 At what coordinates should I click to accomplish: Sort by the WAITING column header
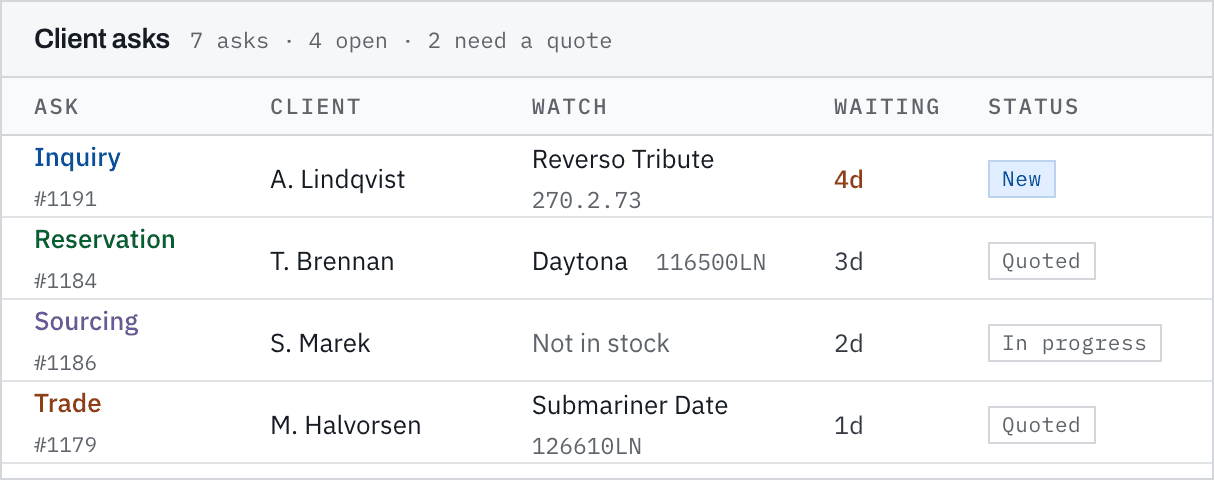coord(887,107)
